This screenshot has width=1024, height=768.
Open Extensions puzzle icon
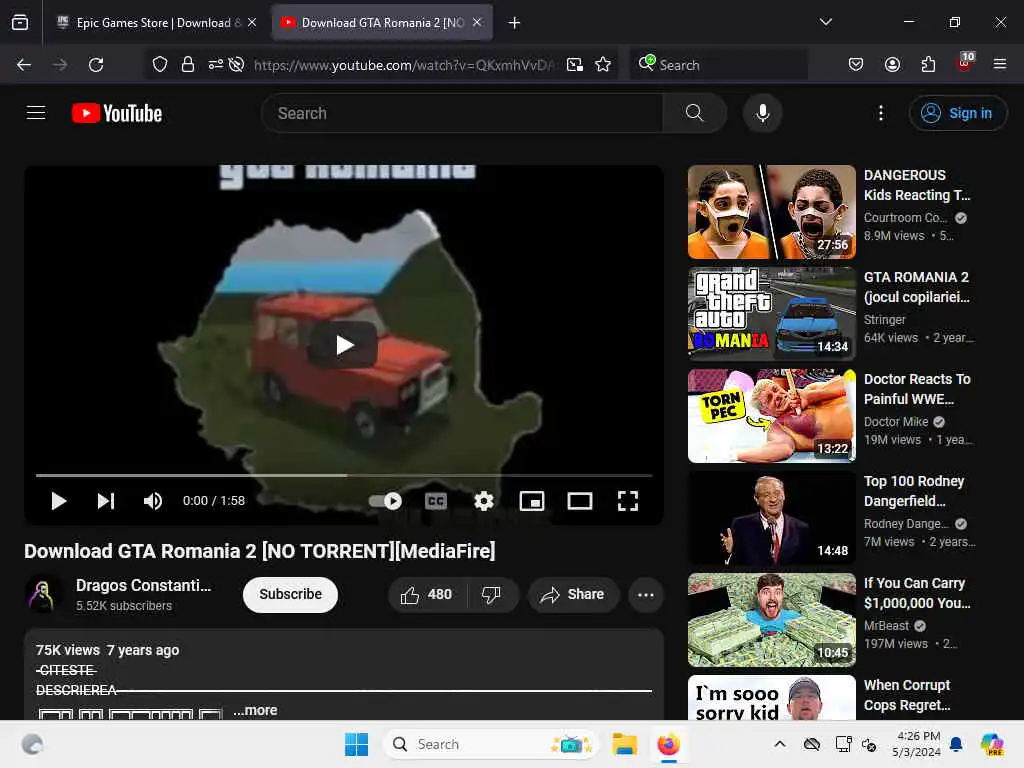click(x=928, y=65)
